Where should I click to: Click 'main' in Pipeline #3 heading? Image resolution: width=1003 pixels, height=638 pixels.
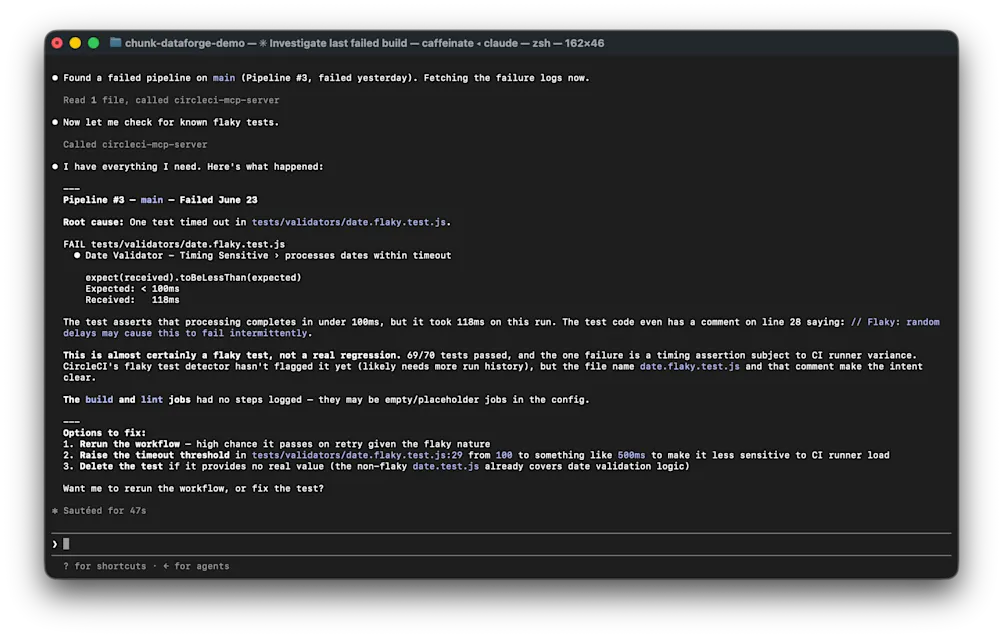[152, 200]
